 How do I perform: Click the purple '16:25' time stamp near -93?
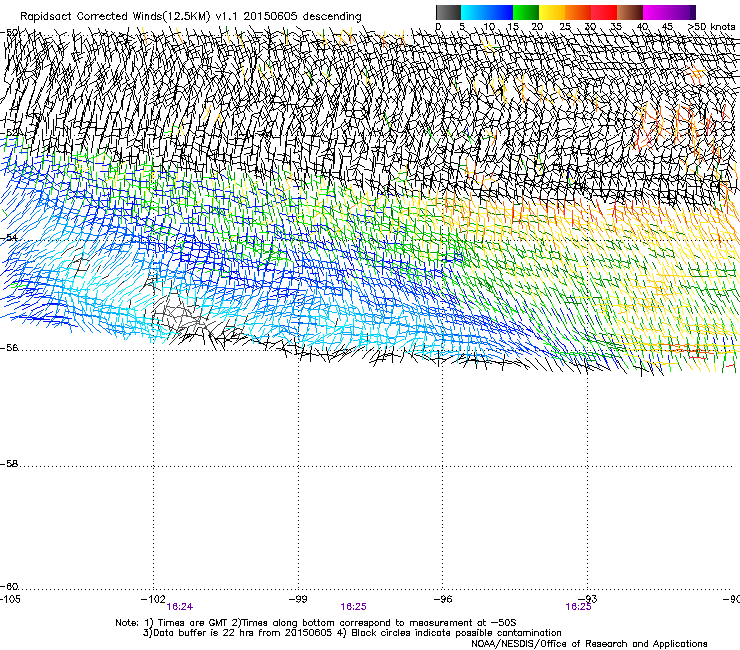pyautogui.click(x=578, y=607)
